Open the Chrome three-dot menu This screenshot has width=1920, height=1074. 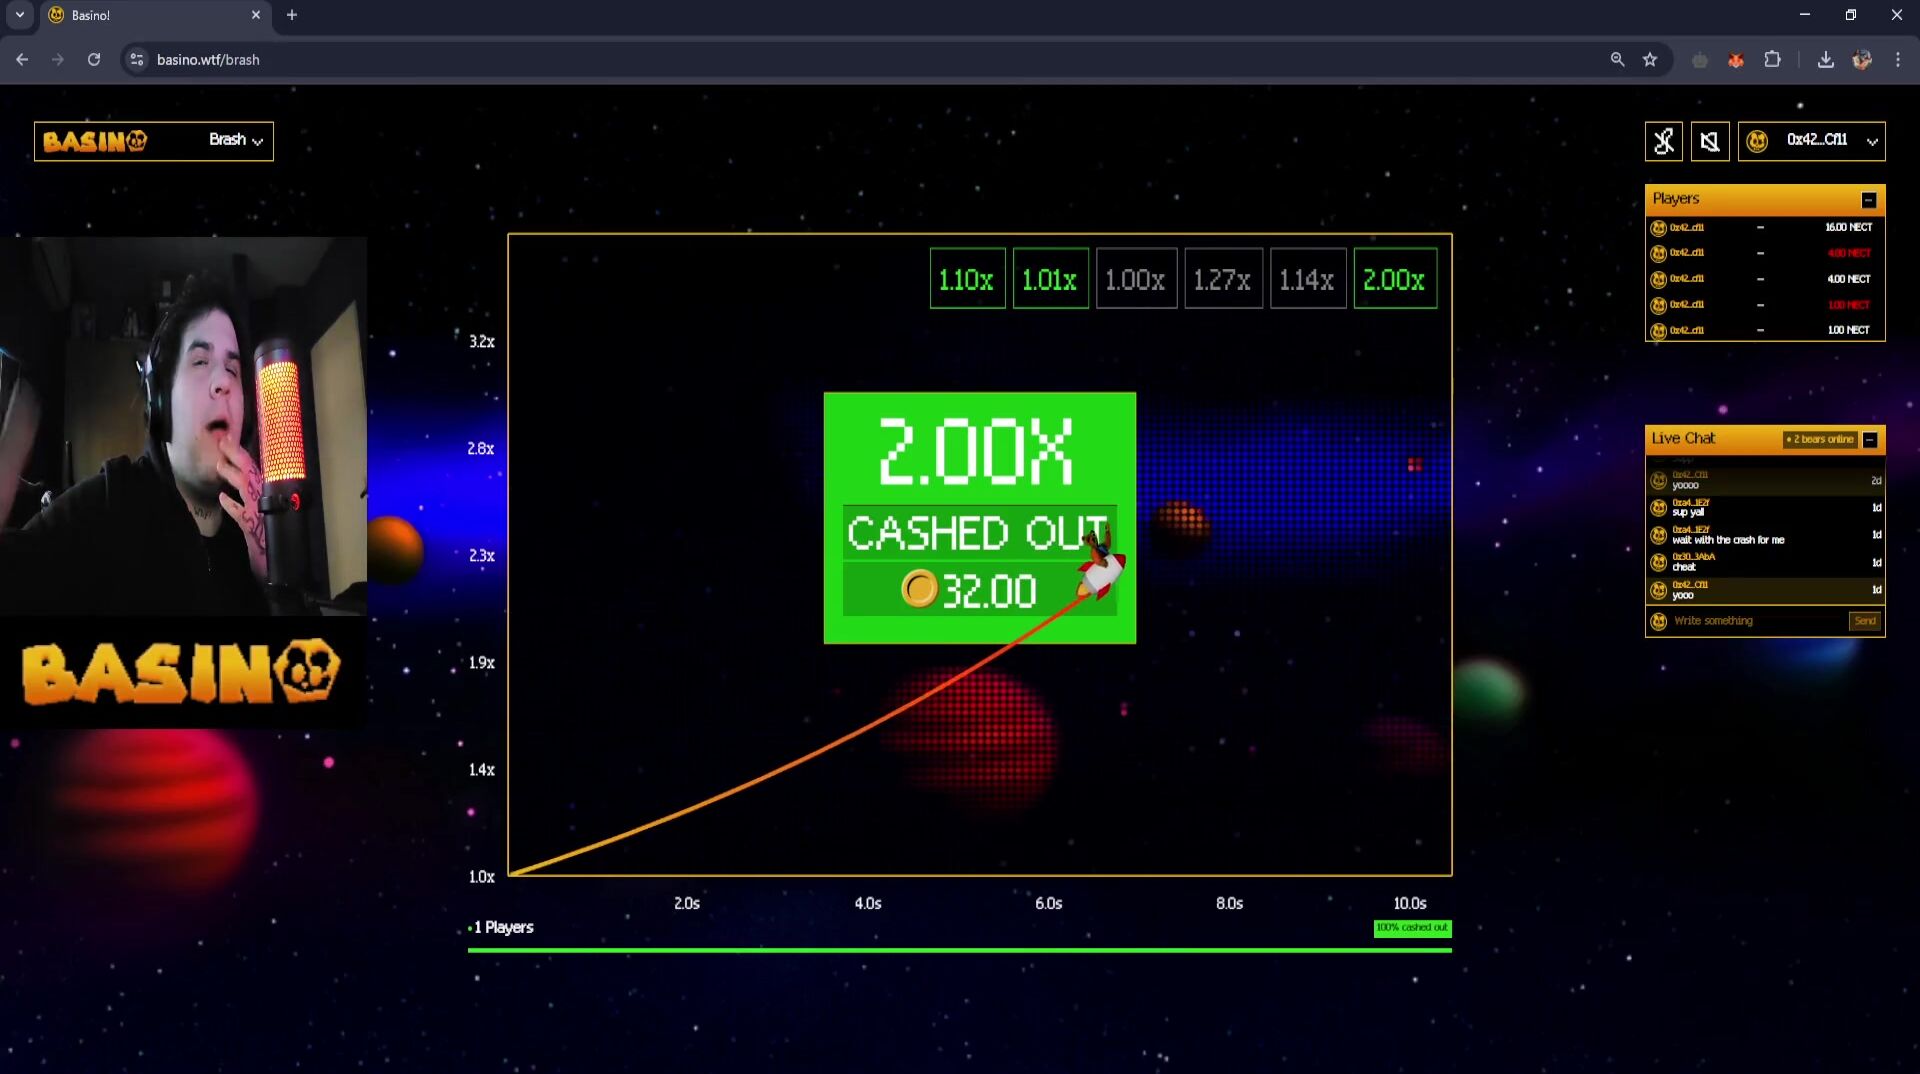[1897, 60]
